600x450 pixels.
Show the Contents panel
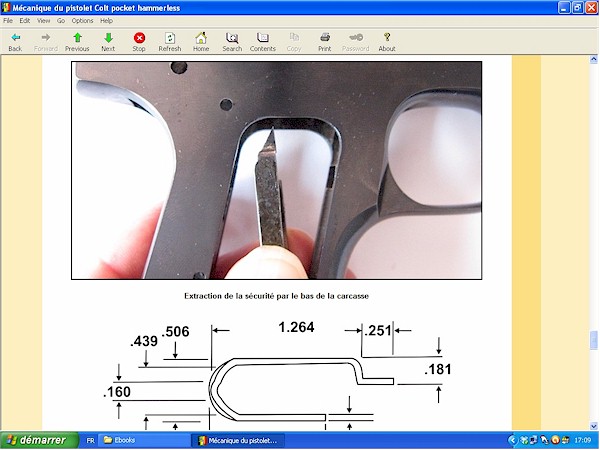263,41
